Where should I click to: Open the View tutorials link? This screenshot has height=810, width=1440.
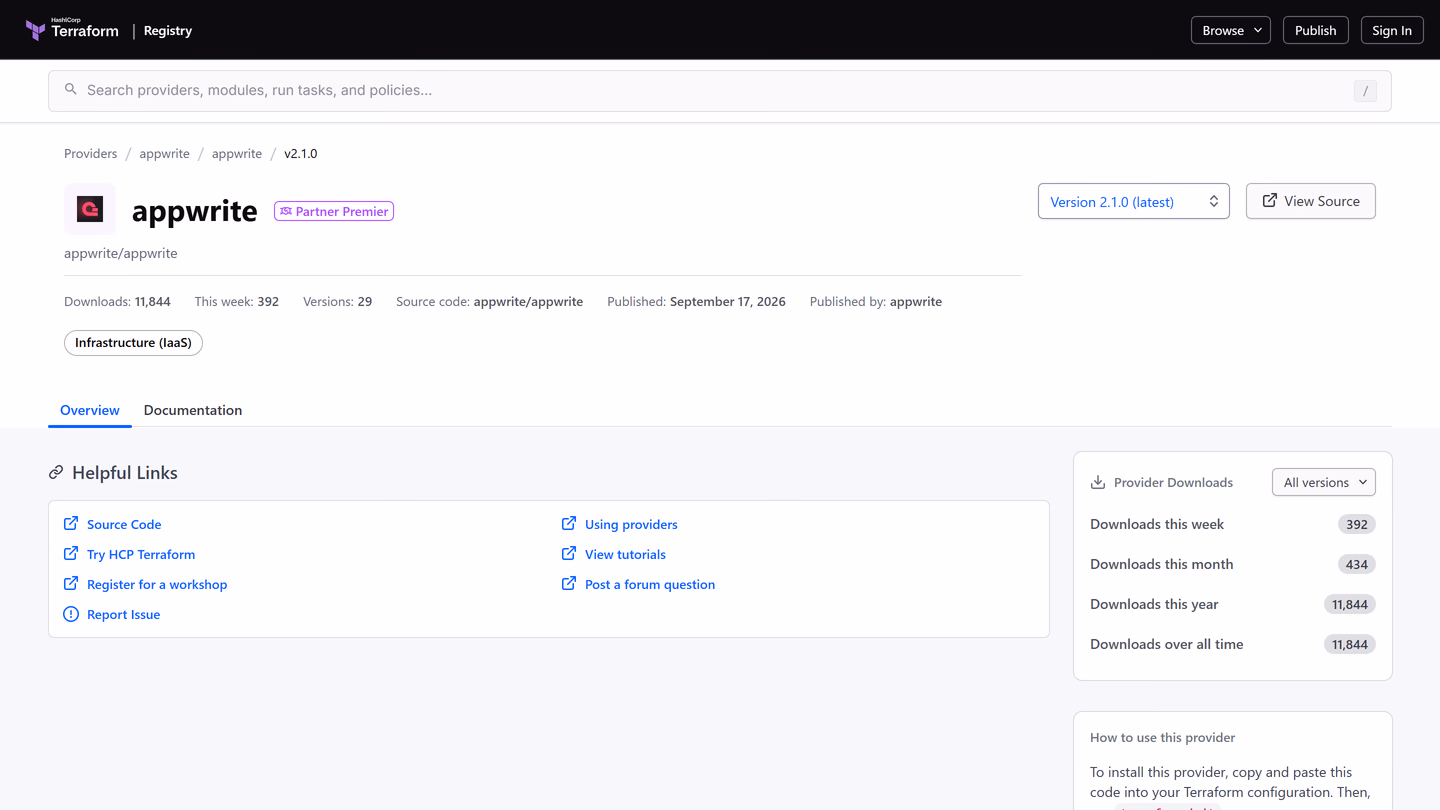click(x=625, y=554)
